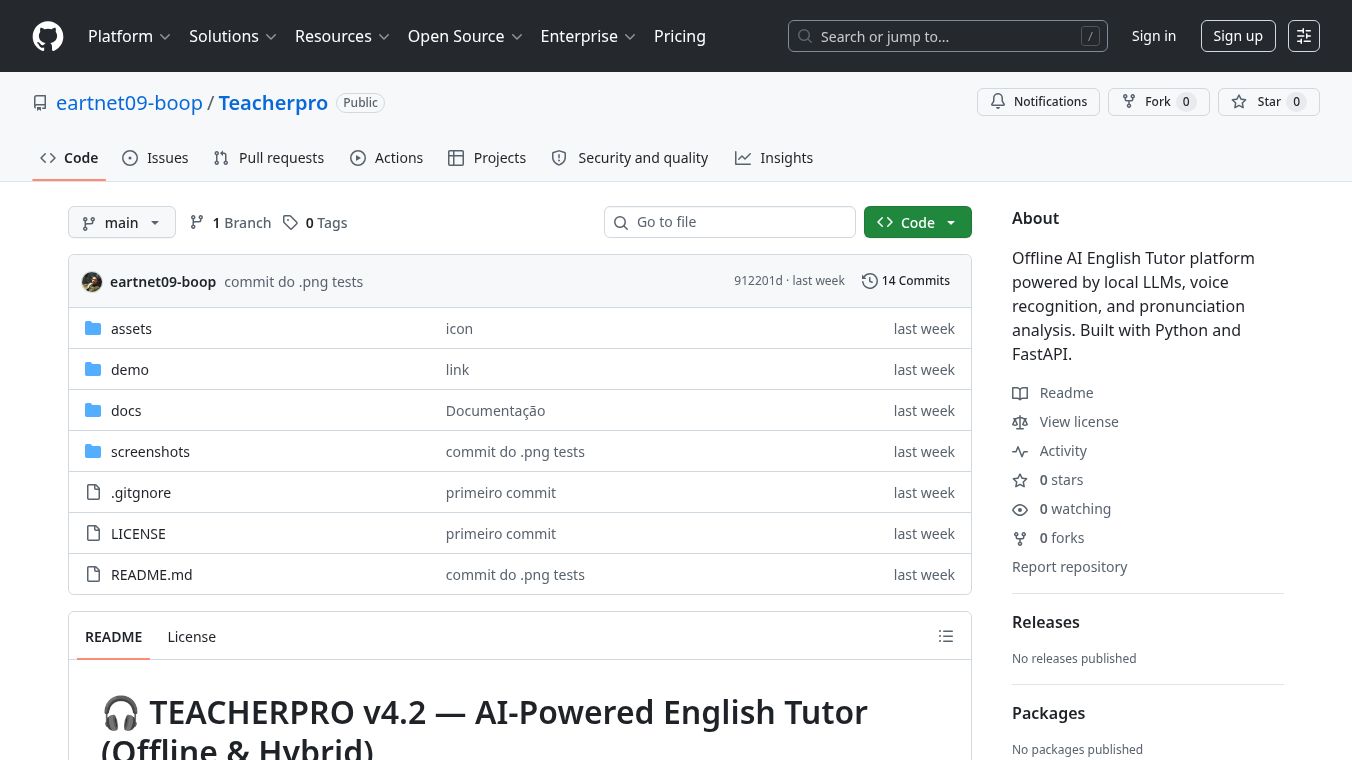Click the demo folder icon

click(93, 370)
